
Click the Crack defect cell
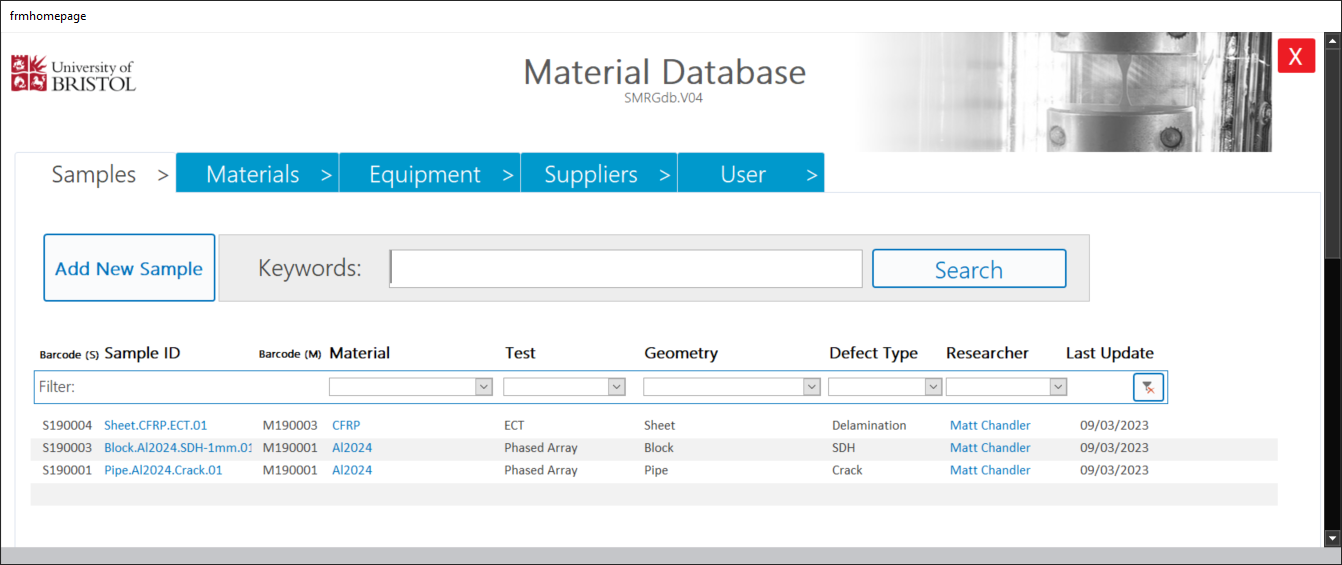847,470
